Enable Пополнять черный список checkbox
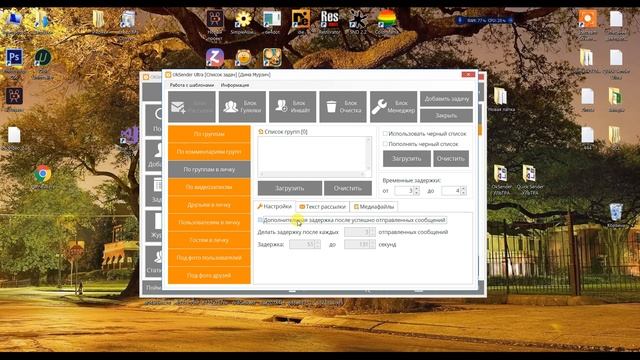Viewport: 640px width, 360px height. coord(385,144)
